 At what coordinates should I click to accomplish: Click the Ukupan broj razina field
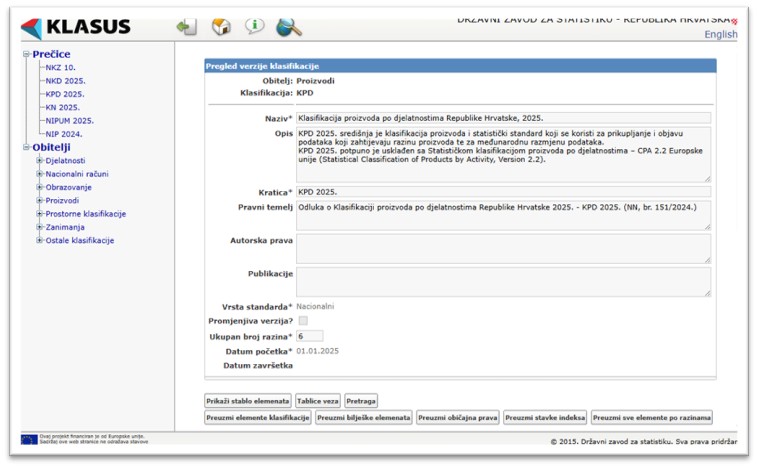[309, 336]
